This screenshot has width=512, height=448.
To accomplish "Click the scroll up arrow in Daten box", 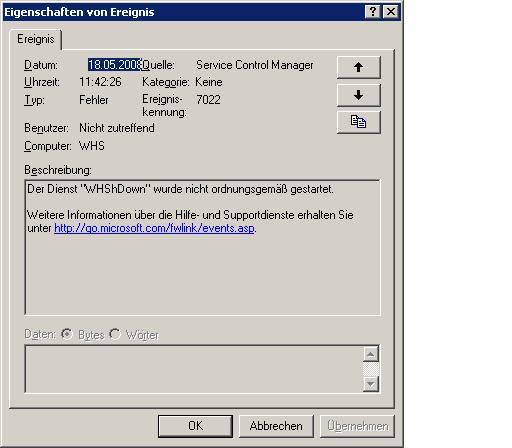I will point(371,354).
